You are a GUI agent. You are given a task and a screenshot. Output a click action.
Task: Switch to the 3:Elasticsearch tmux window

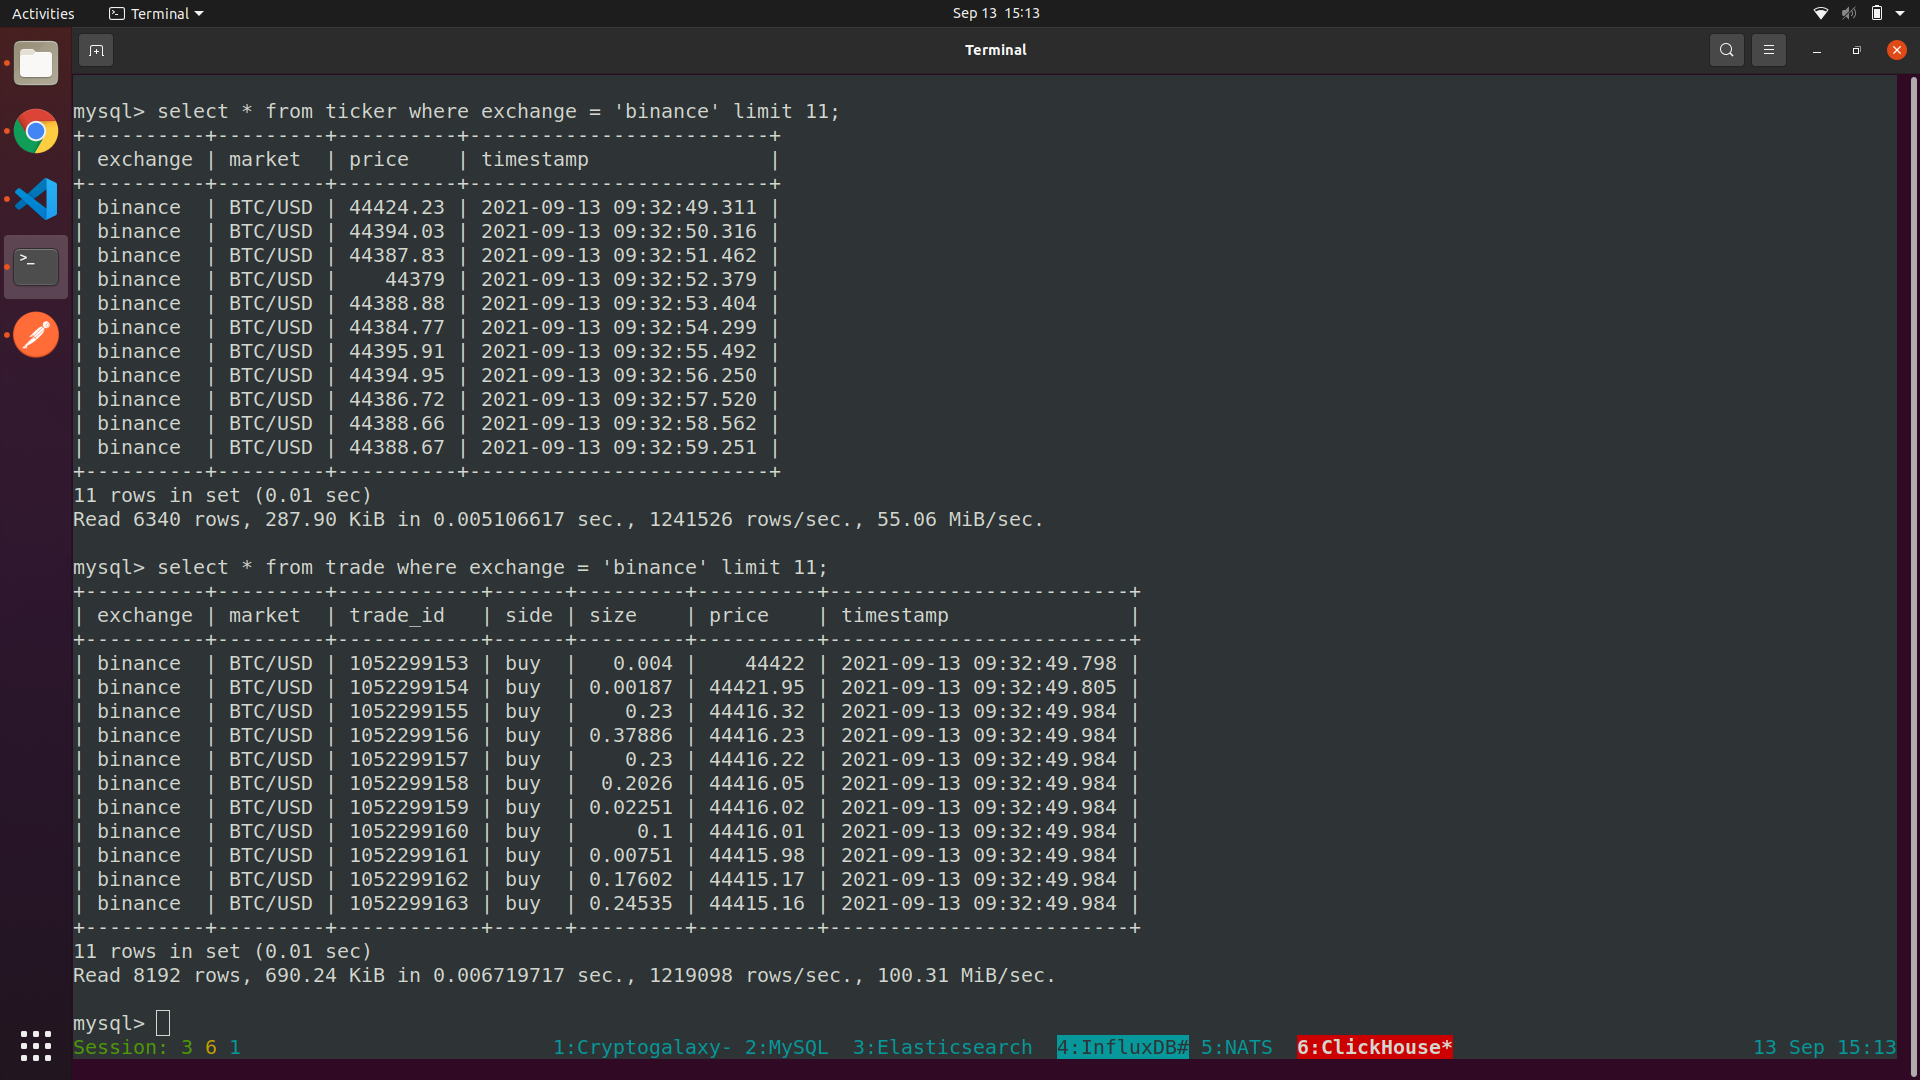tap(942, 1047)
